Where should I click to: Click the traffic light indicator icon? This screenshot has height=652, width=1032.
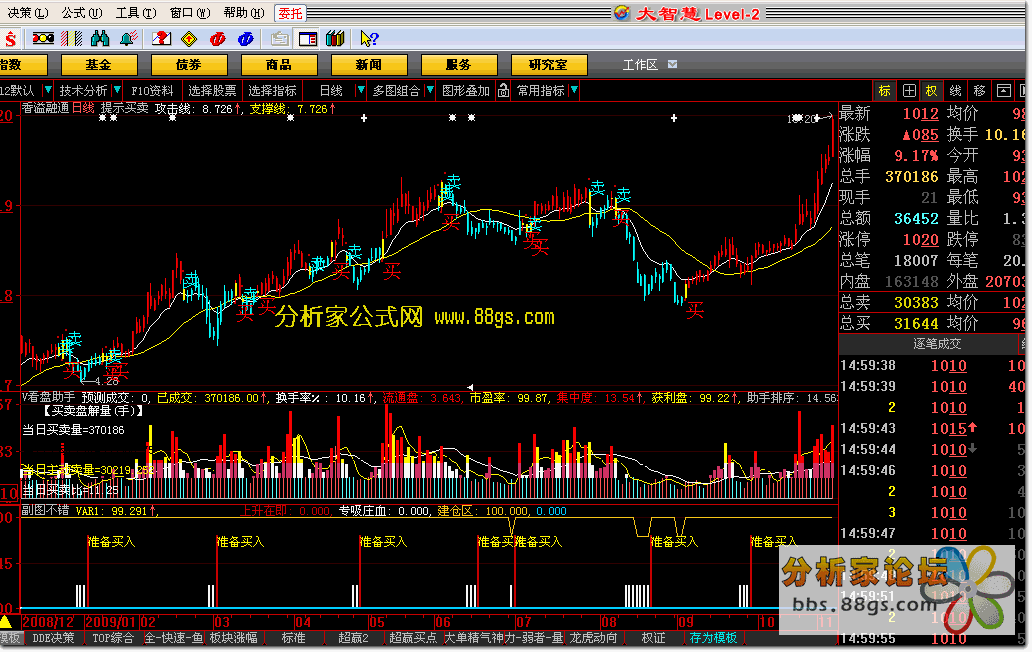(43, 39)
